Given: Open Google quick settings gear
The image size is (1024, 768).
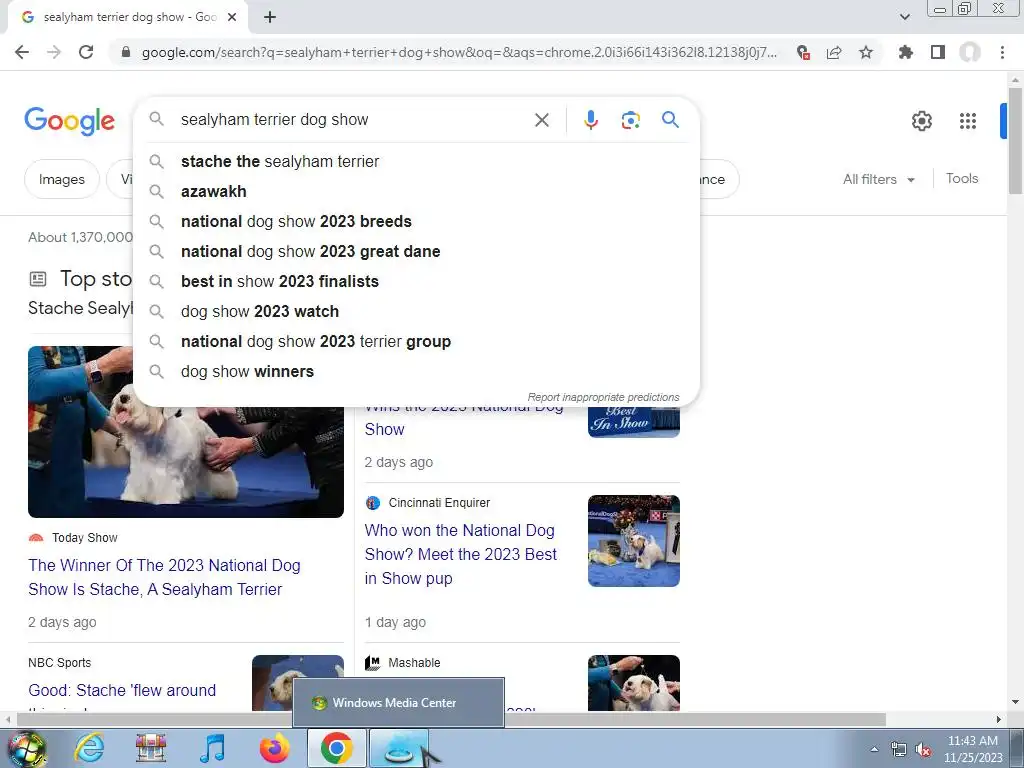Looking at the screenshot, I should pyautogui.click(x=921, y=121).
